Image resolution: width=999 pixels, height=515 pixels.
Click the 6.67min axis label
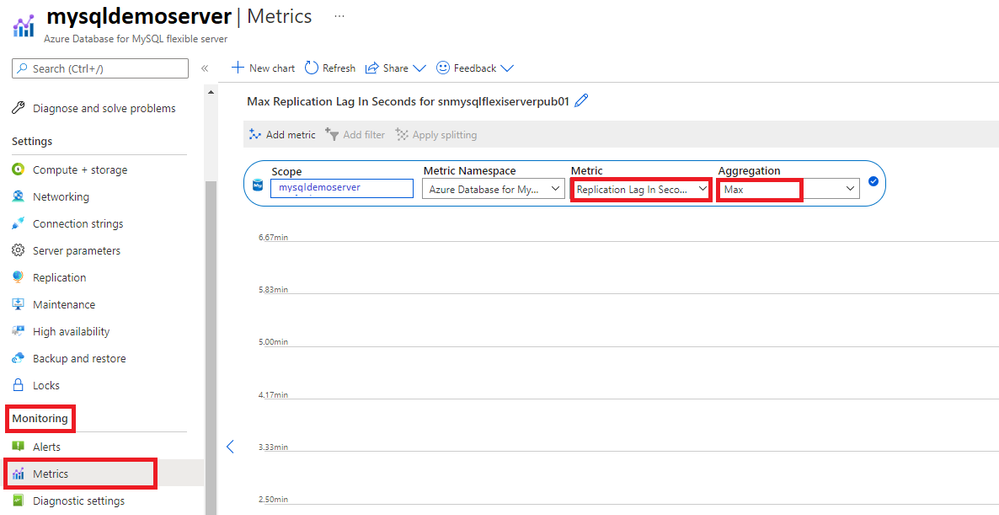[273, 237]
